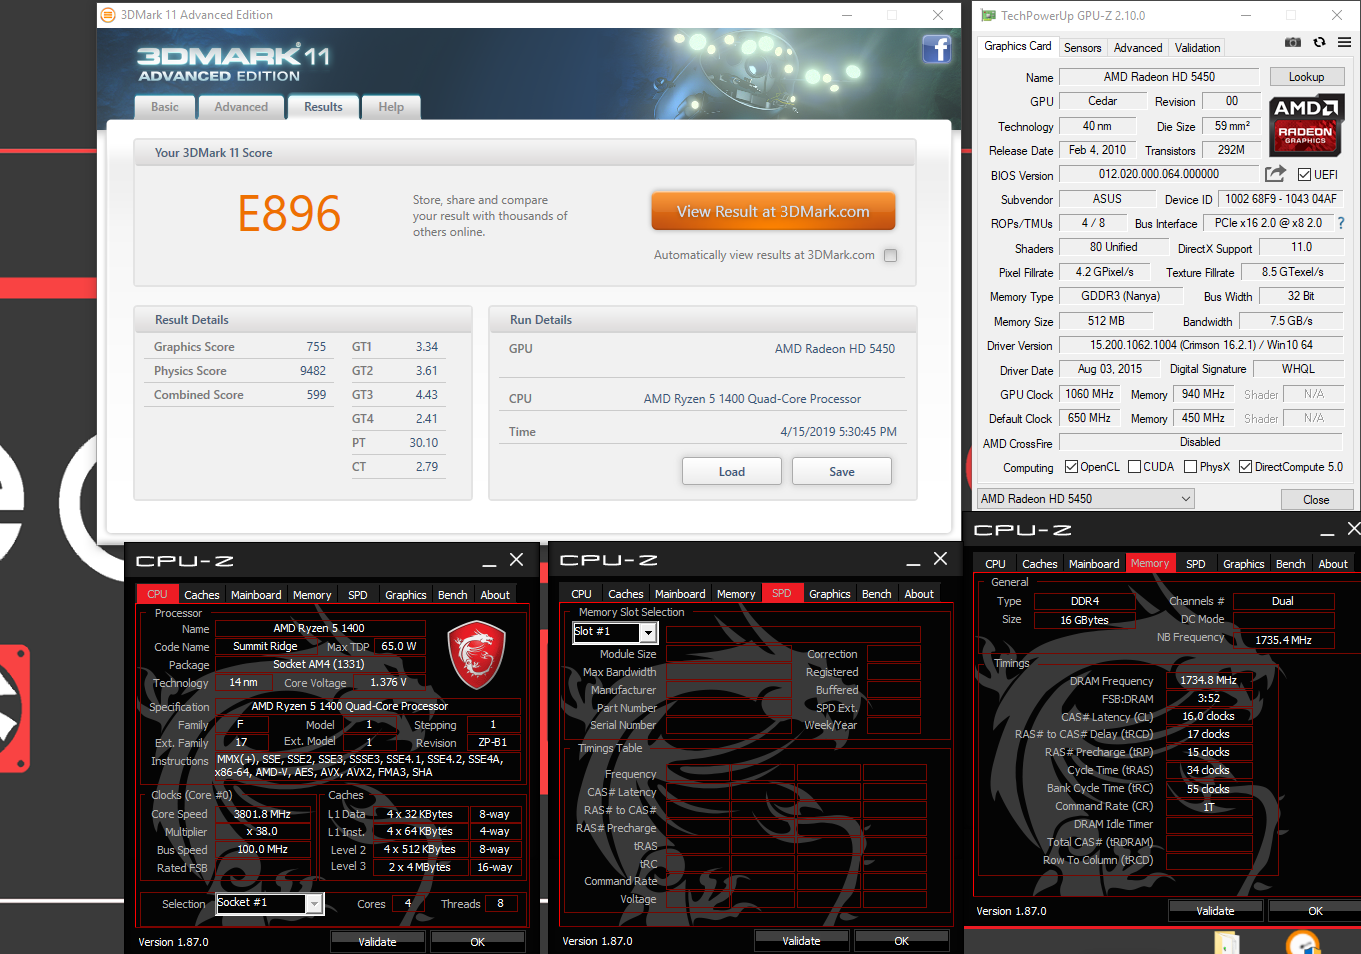
Task: Open the GPU-Z hamburger menu
Action: tap(1344, 42)
